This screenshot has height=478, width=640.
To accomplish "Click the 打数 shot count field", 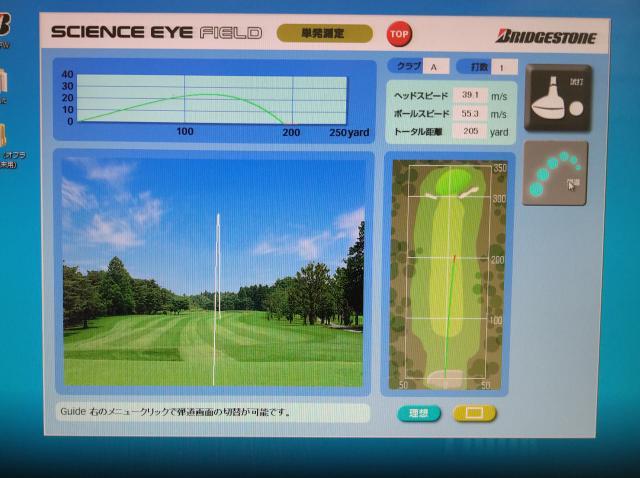I will tap(504, 67).
